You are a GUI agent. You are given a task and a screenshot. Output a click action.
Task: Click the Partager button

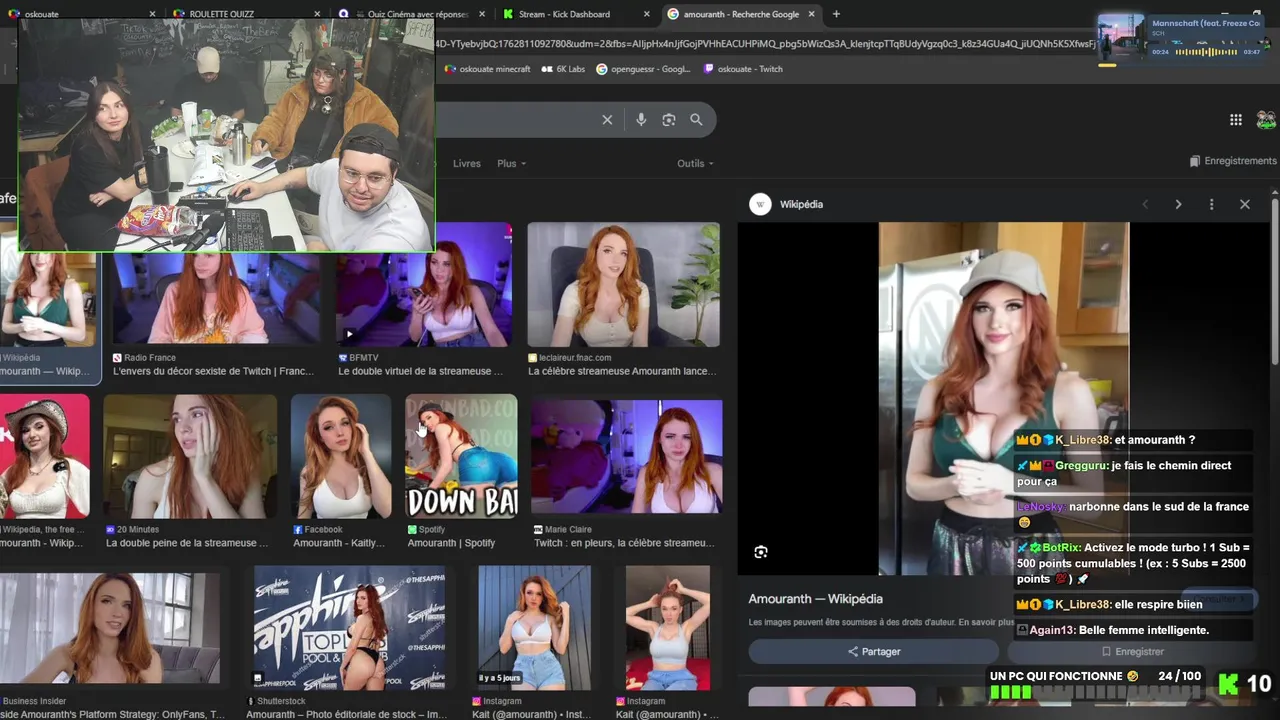pyautogui.click(x=874, y=651)
